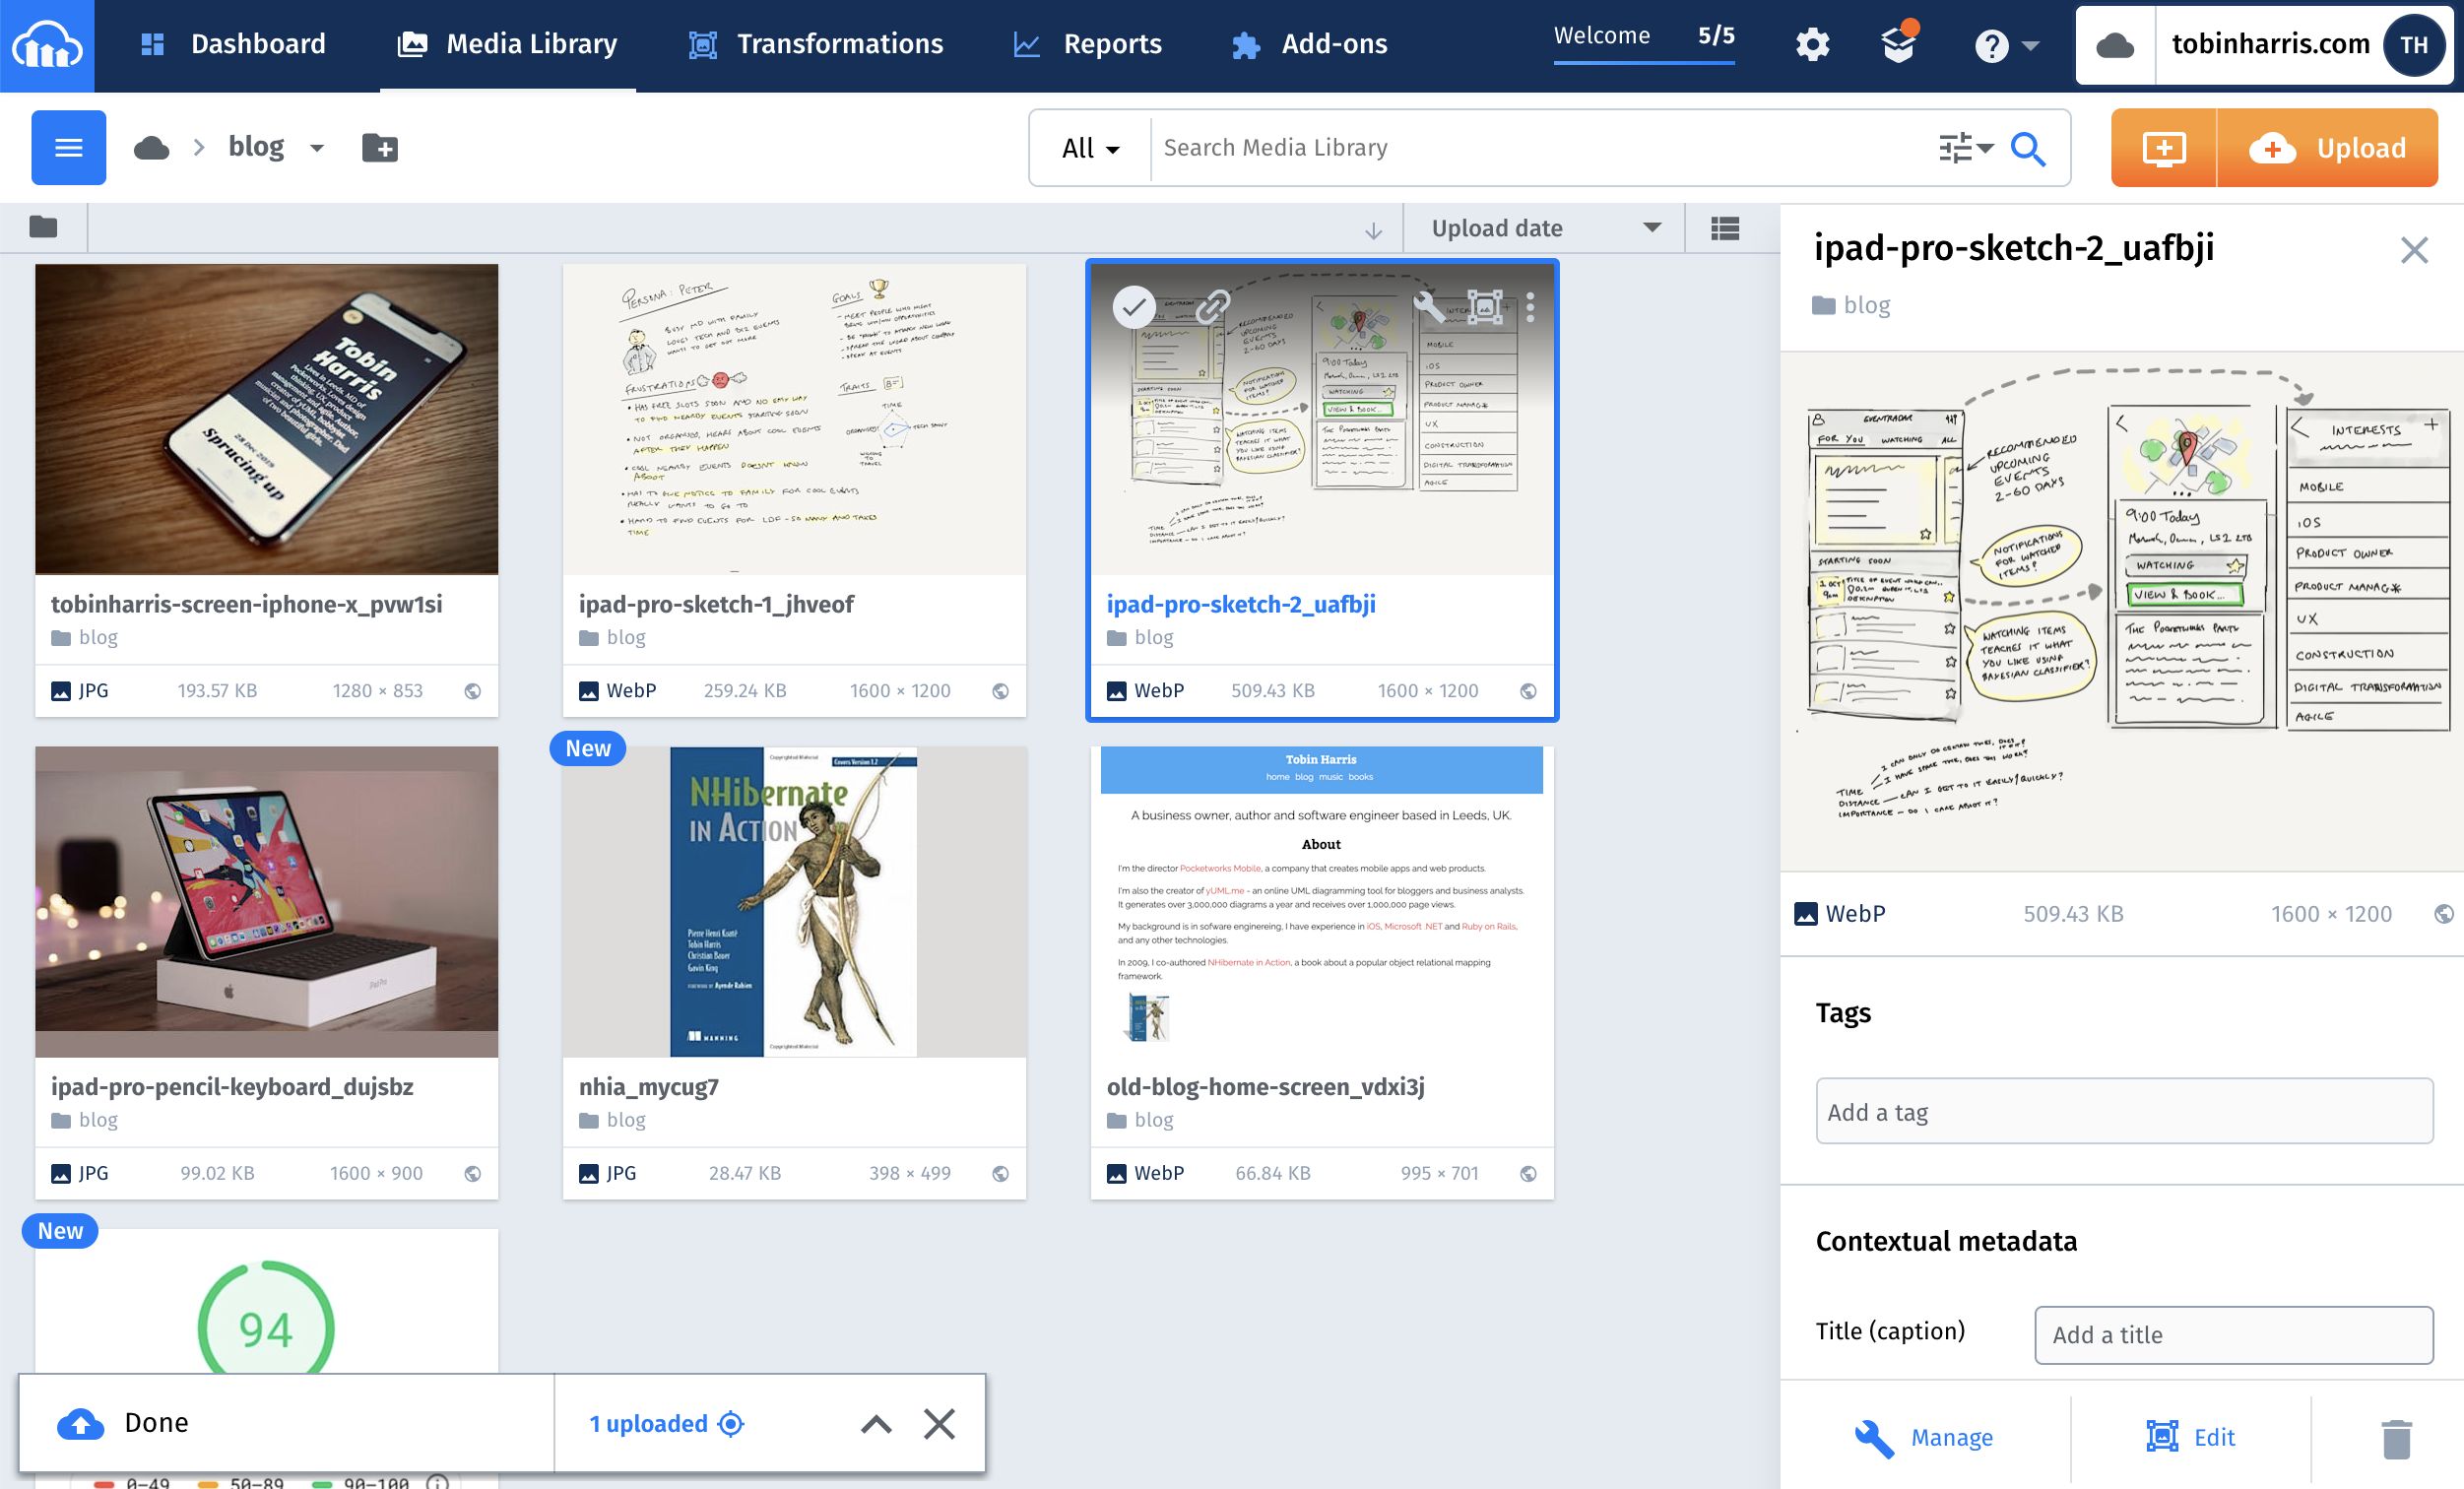Click the three-dot menu on selected image
The image size is (2464, 1489).
pyautogui.click(x=1530, y=307)
